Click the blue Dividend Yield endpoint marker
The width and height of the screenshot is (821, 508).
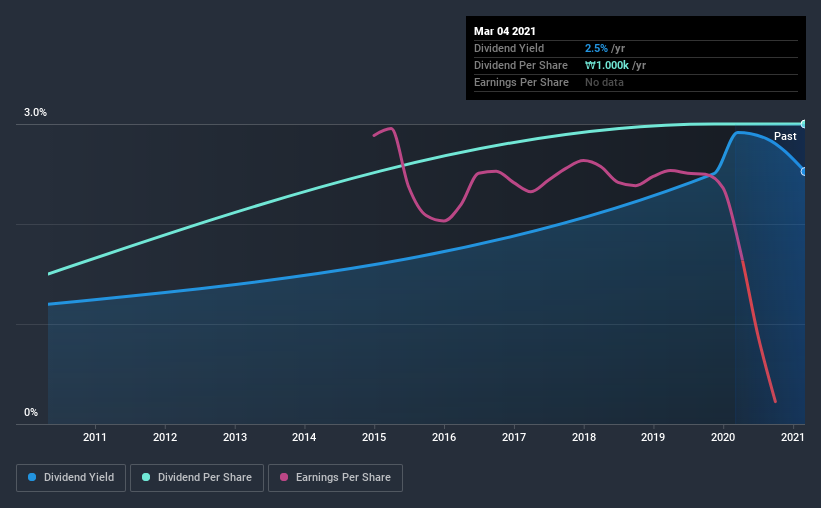click(803, 171)
